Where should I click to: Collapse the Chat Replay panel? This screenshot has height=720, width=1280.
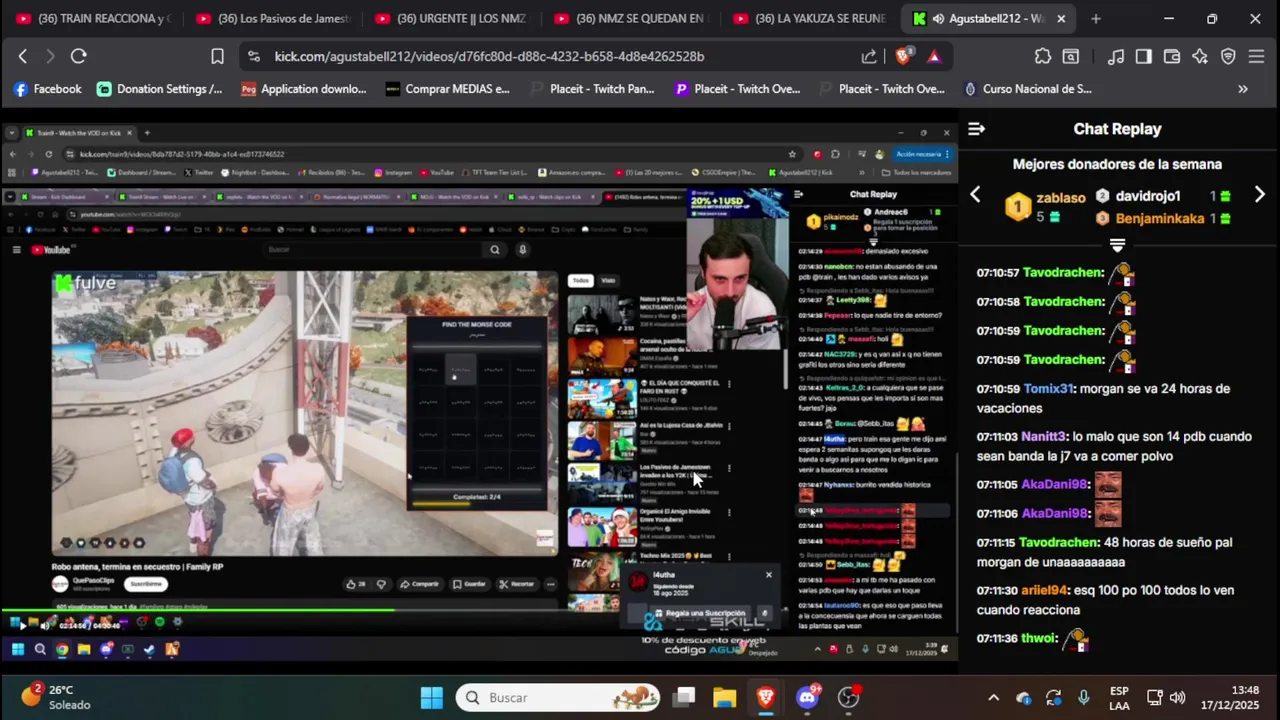click(x=977, y=129)
